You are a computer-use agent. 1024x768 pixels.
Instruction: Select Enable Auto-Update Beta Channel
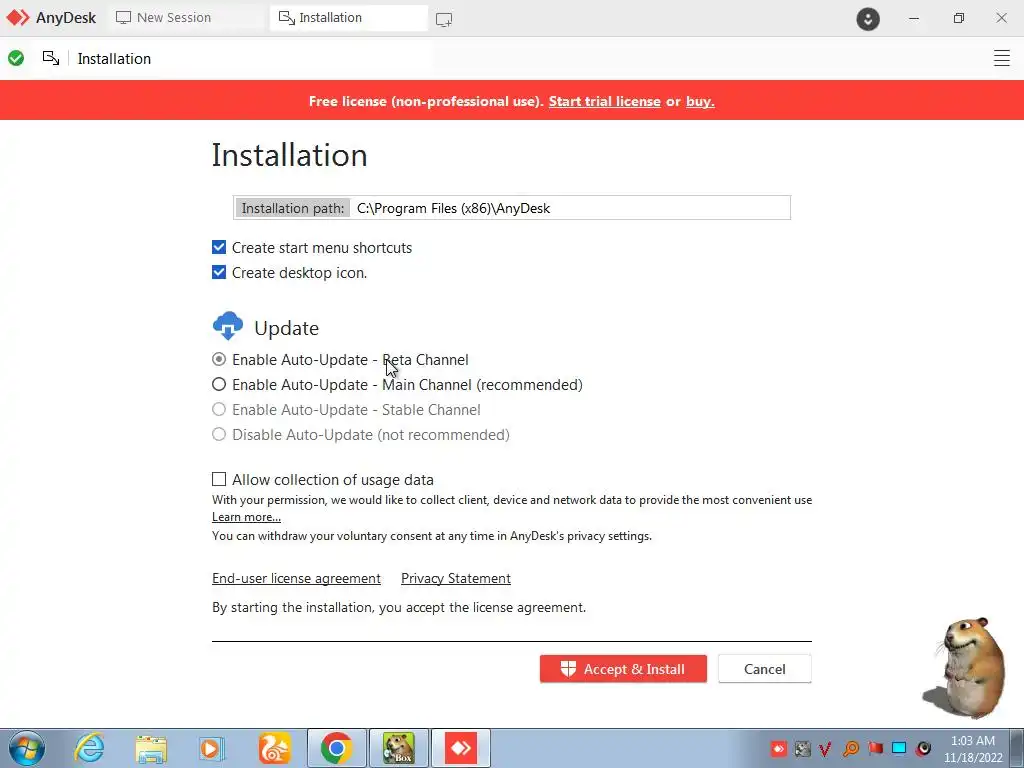[219, 359]
